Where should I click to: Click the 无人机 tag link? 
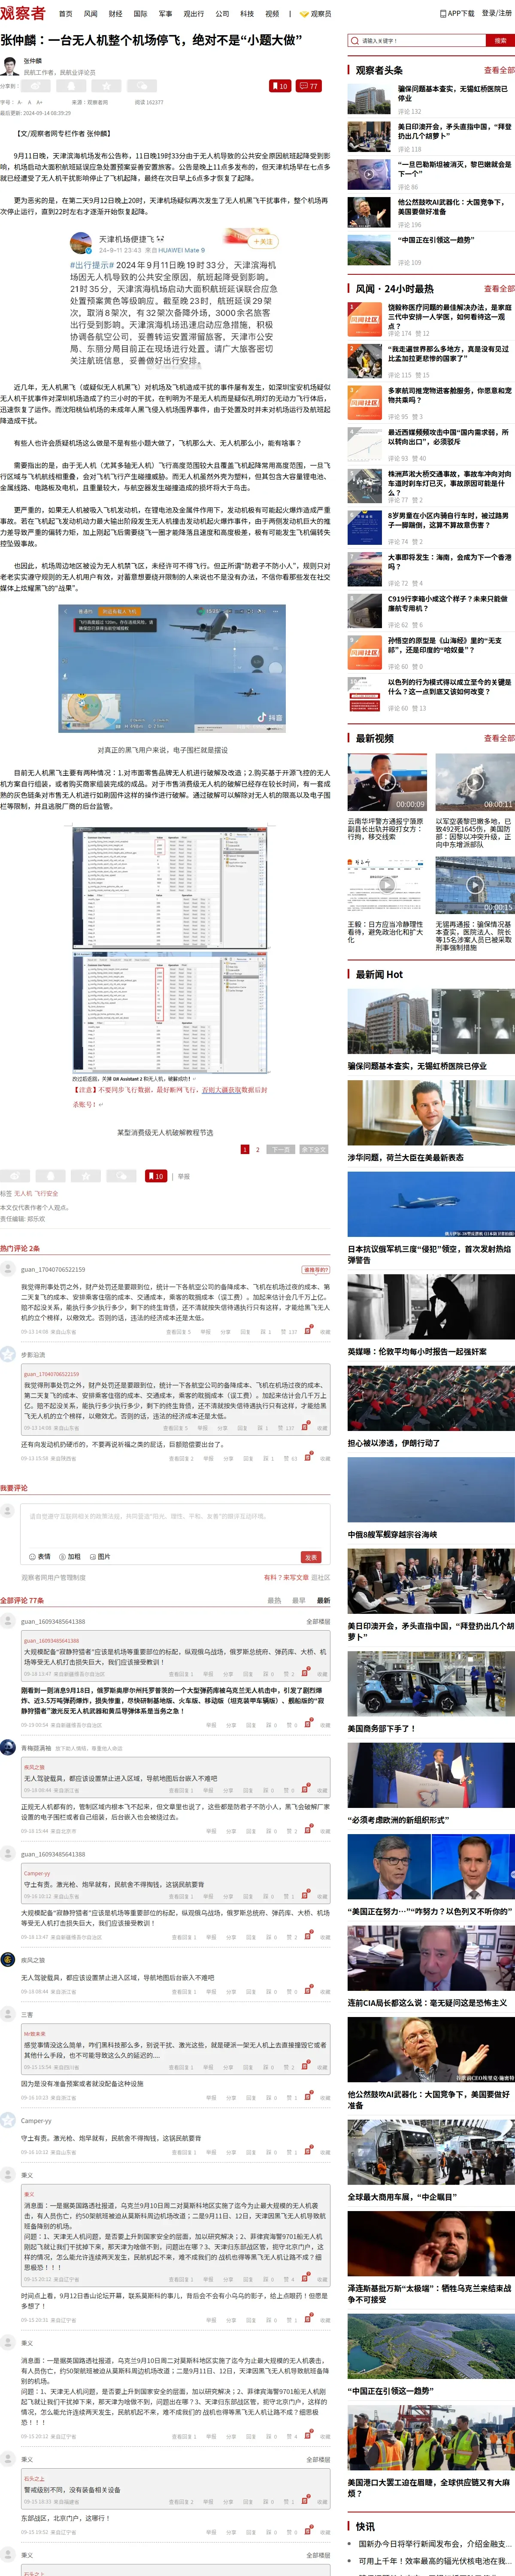23,1193
